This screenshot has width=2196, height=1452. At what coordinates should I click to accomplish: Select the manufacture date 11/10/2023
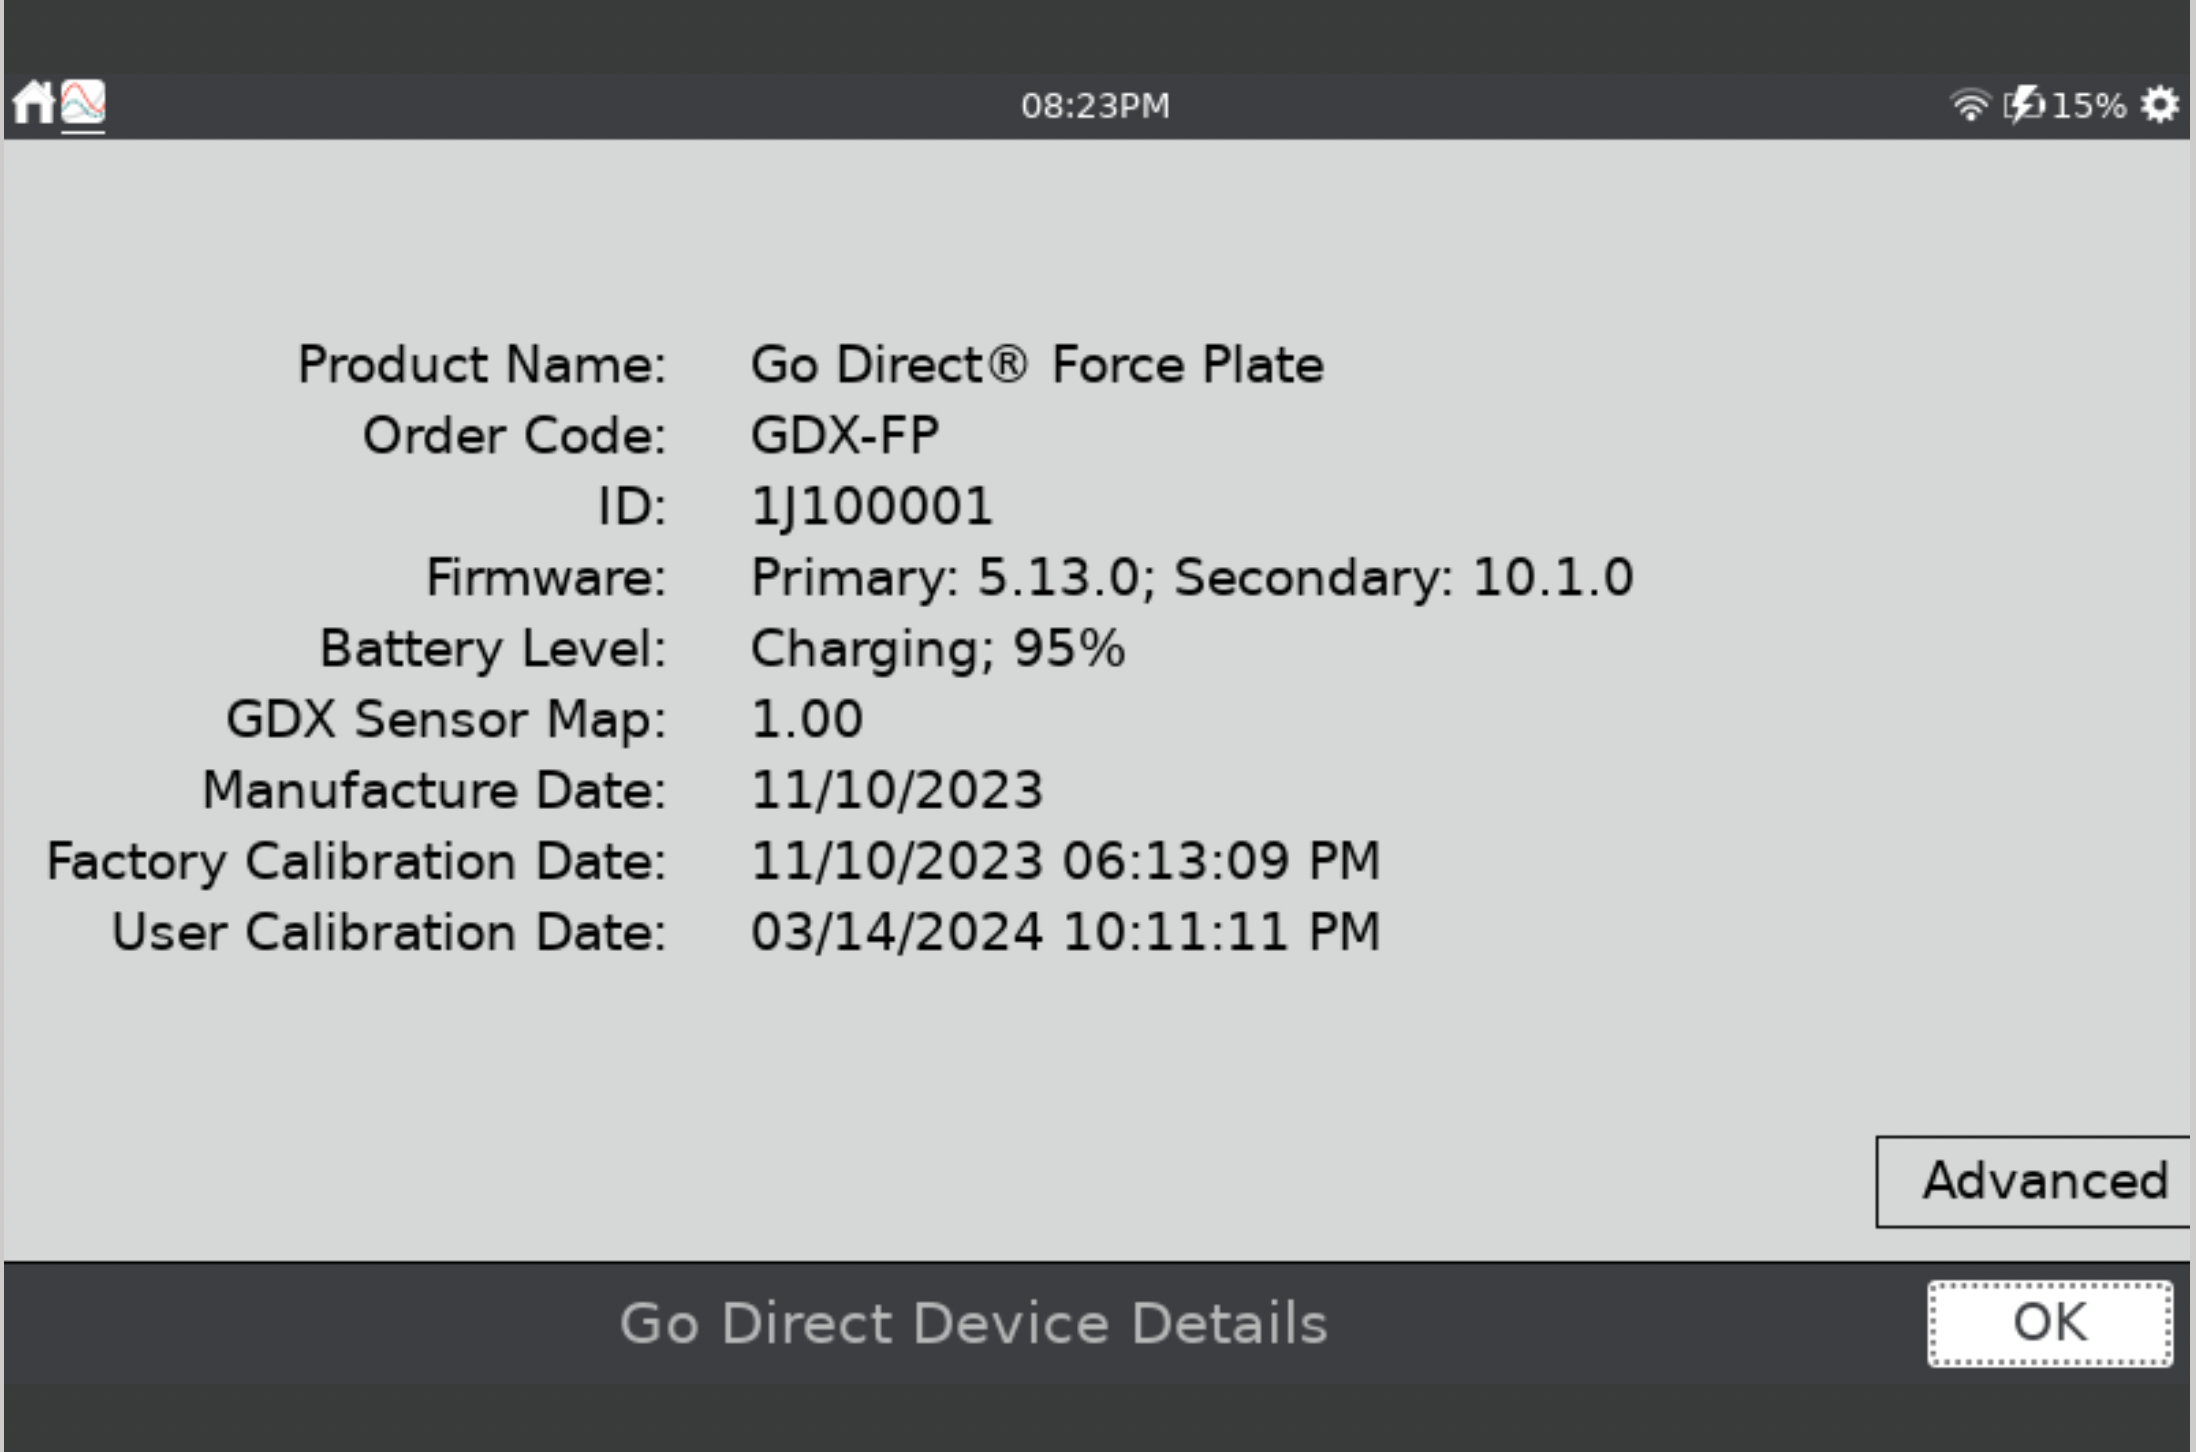897,790
